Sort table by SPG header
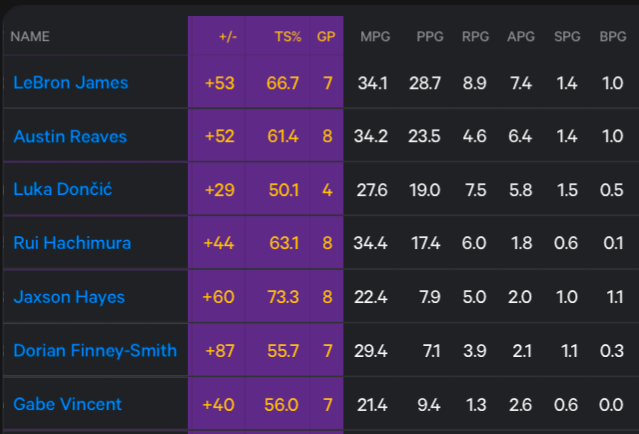Image resolution: width=639 pixels, height=434 pixels. tap(567, 37)
